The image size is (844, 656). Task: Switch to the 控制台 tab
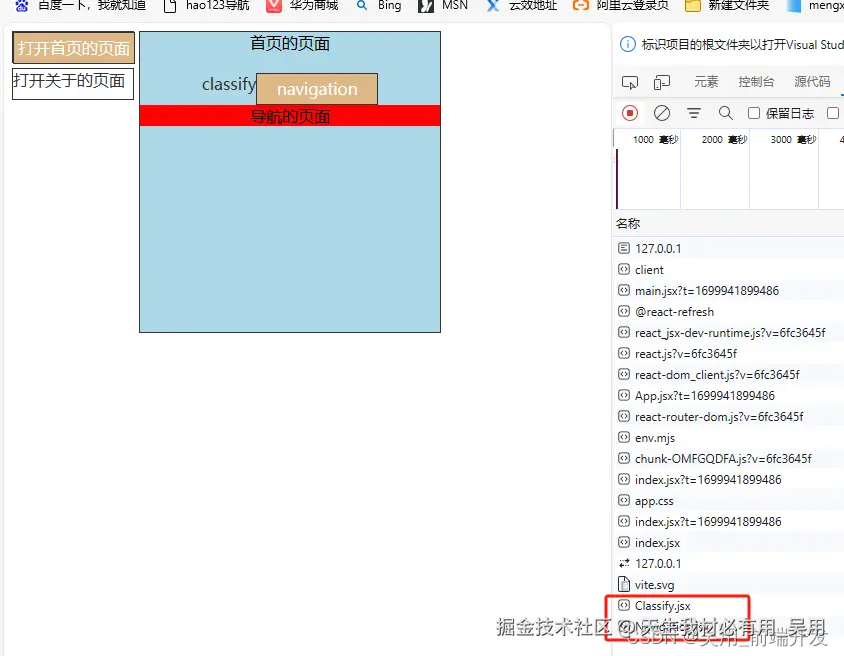756,81
